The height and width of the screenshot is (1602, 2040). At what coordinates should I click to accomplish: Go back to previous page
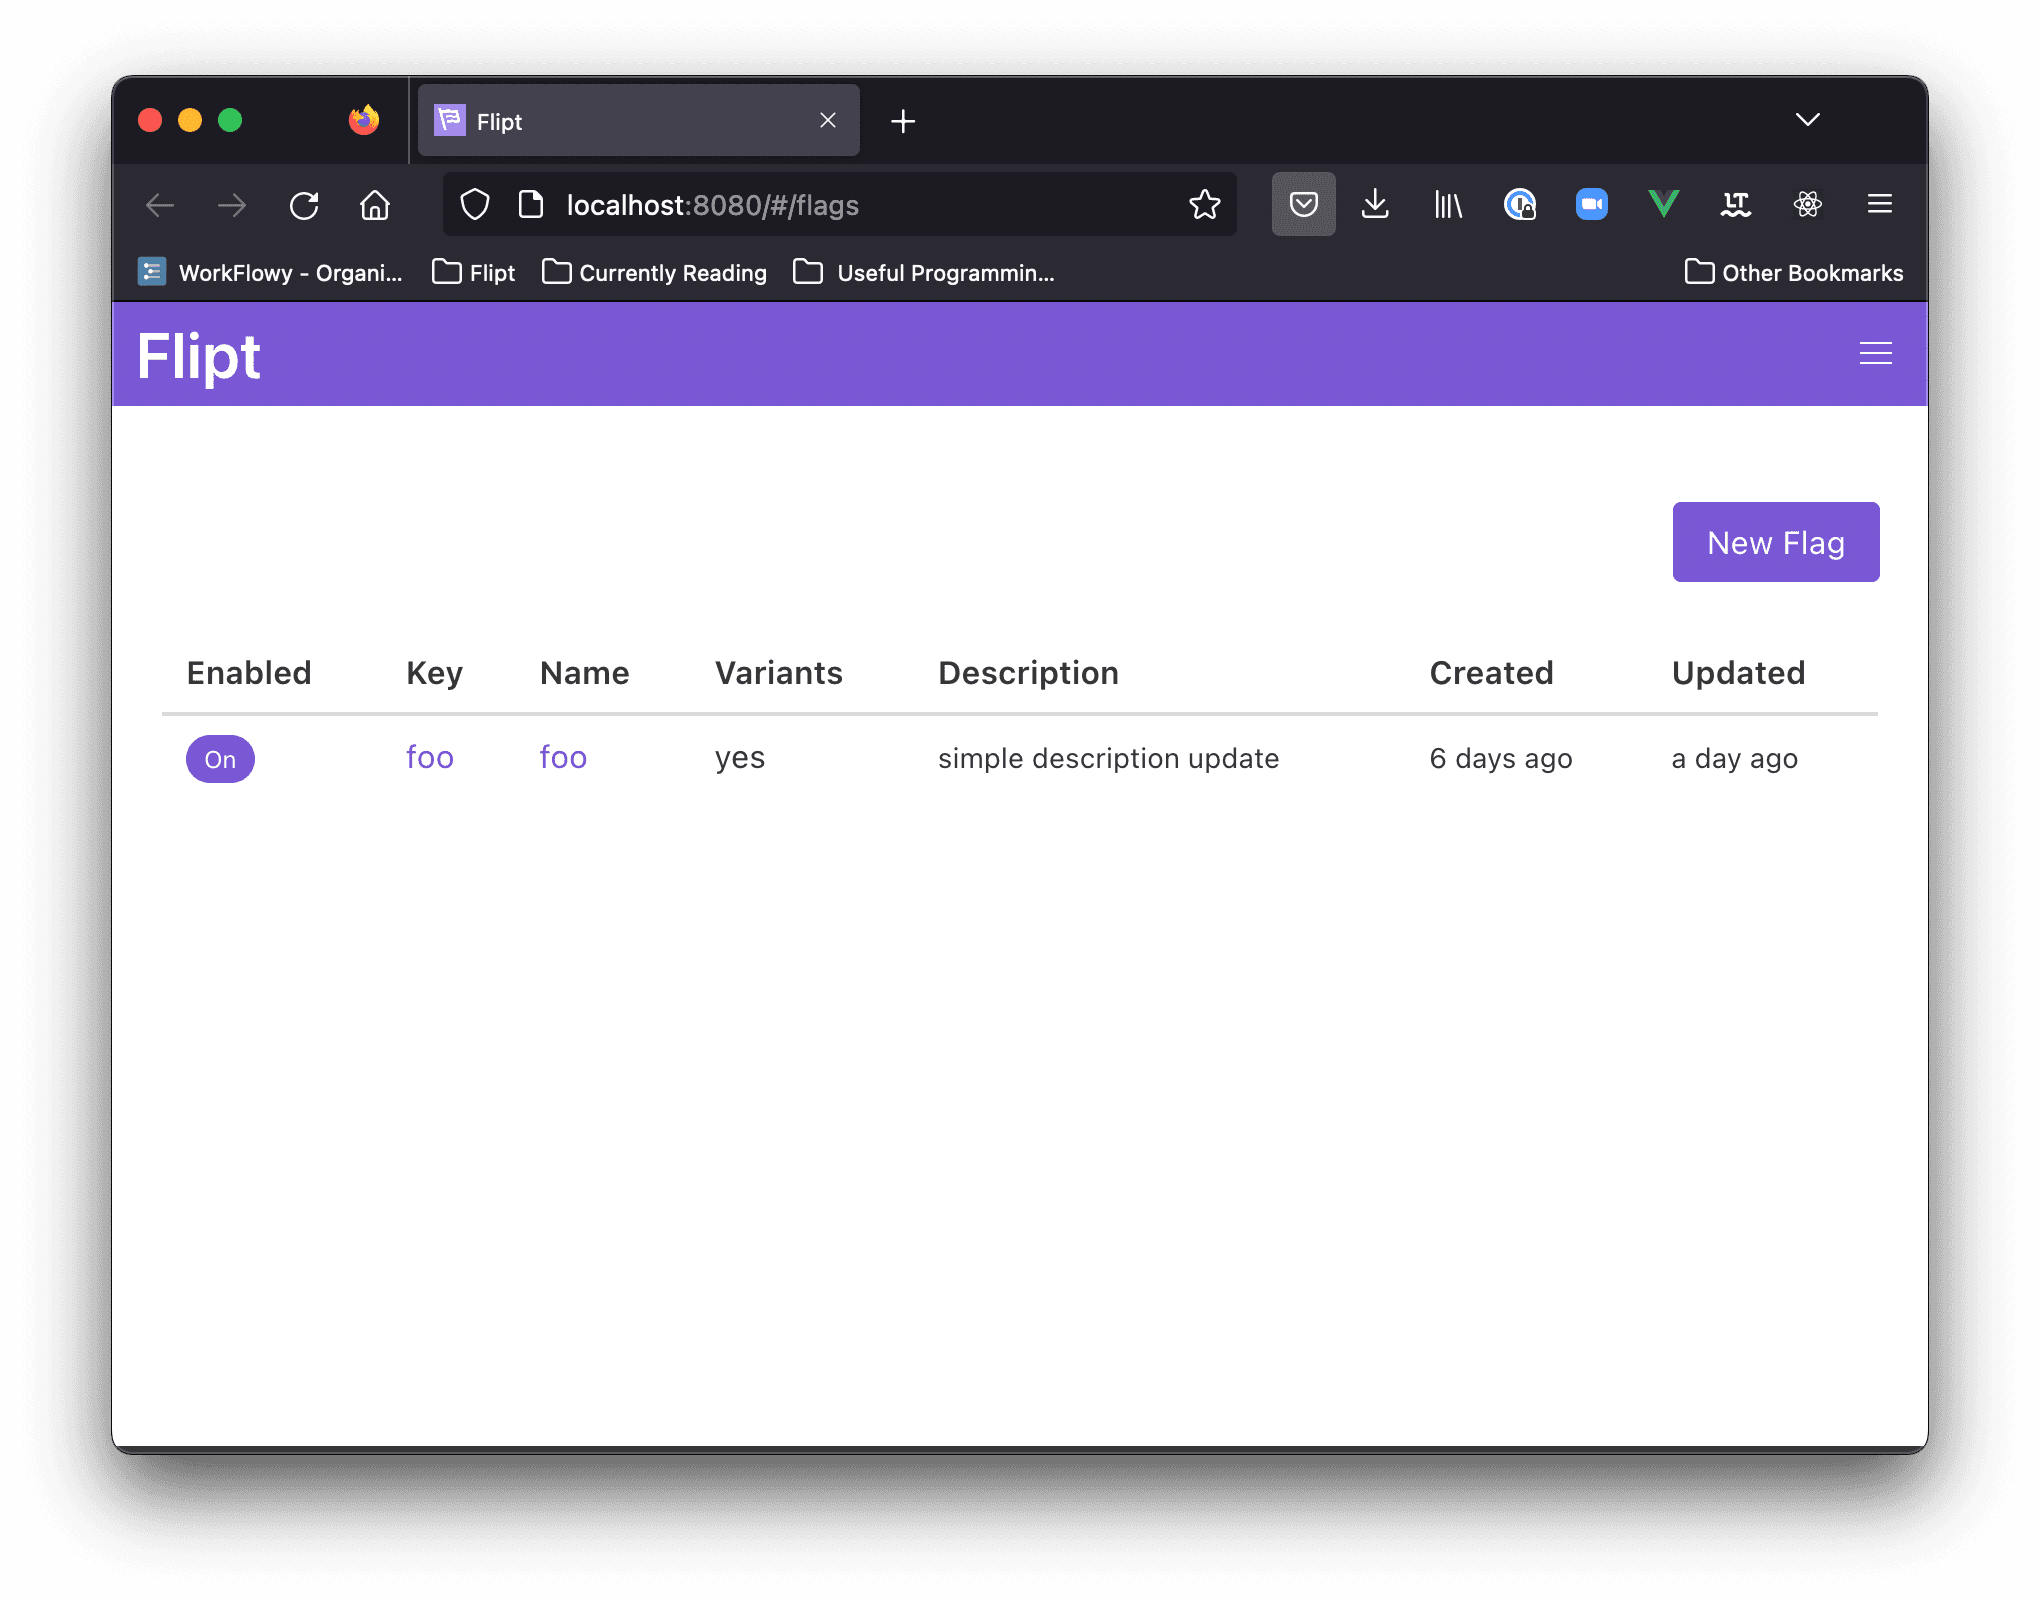click(x=160, y=205)
